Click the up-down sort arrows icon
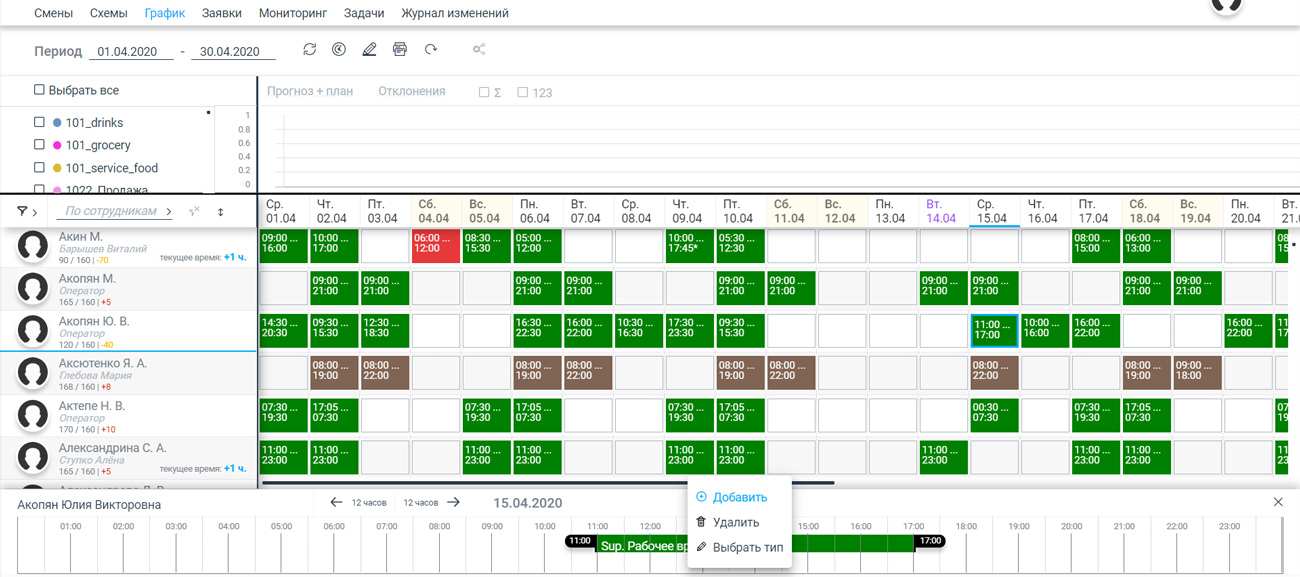The height and width of the screenshot is (577, 1300). (221, 212)
